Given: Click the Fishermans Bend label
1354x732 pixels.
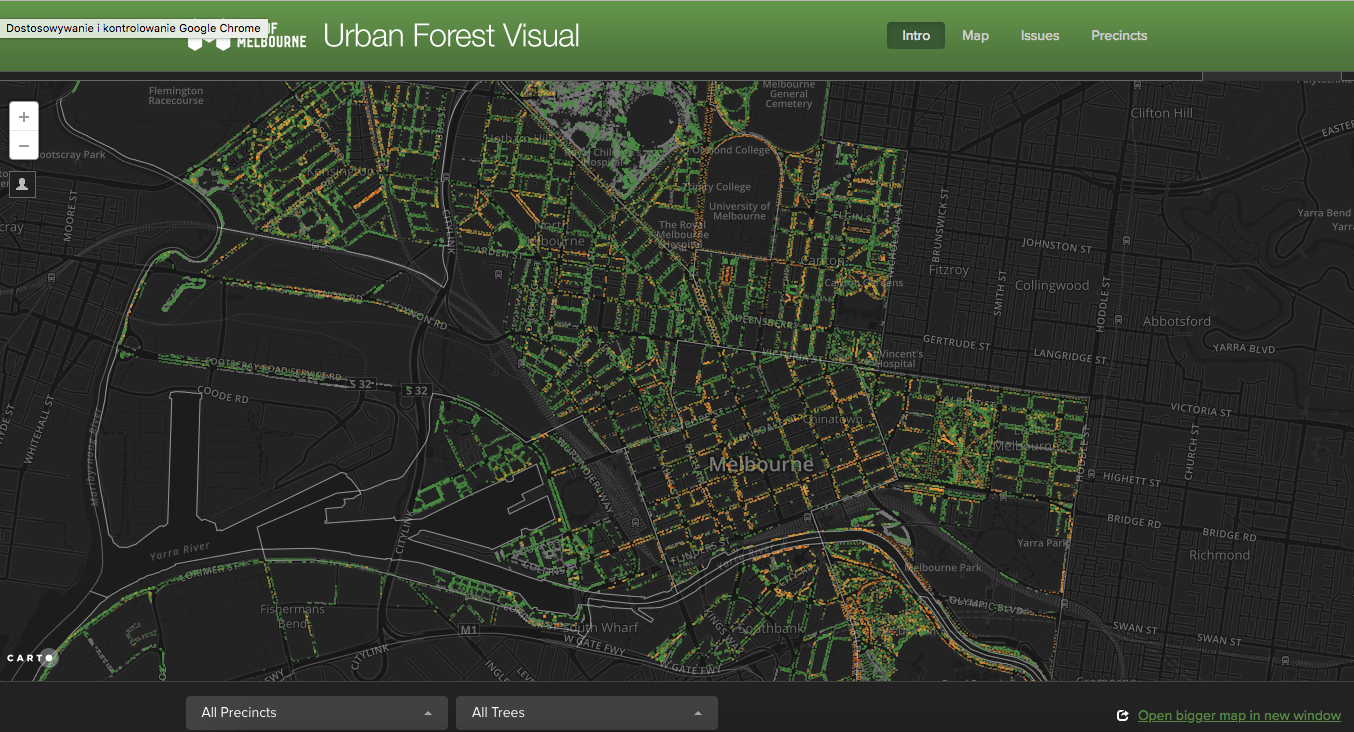Looking at the screenshot, I should click(x=292, y=616).
